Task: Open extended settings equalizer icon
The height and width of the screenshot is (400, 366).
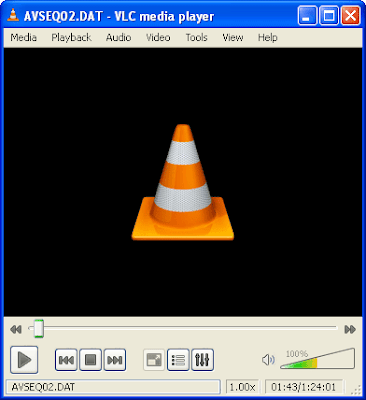Action: coord(202,360)
